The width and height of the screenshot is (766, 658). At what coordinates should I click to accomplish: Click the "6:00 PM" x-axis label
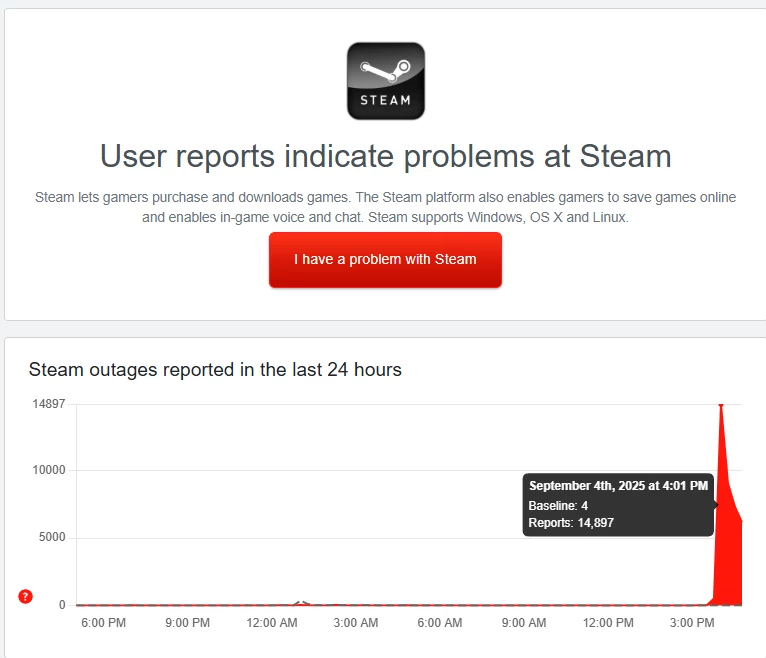(104, 623)
